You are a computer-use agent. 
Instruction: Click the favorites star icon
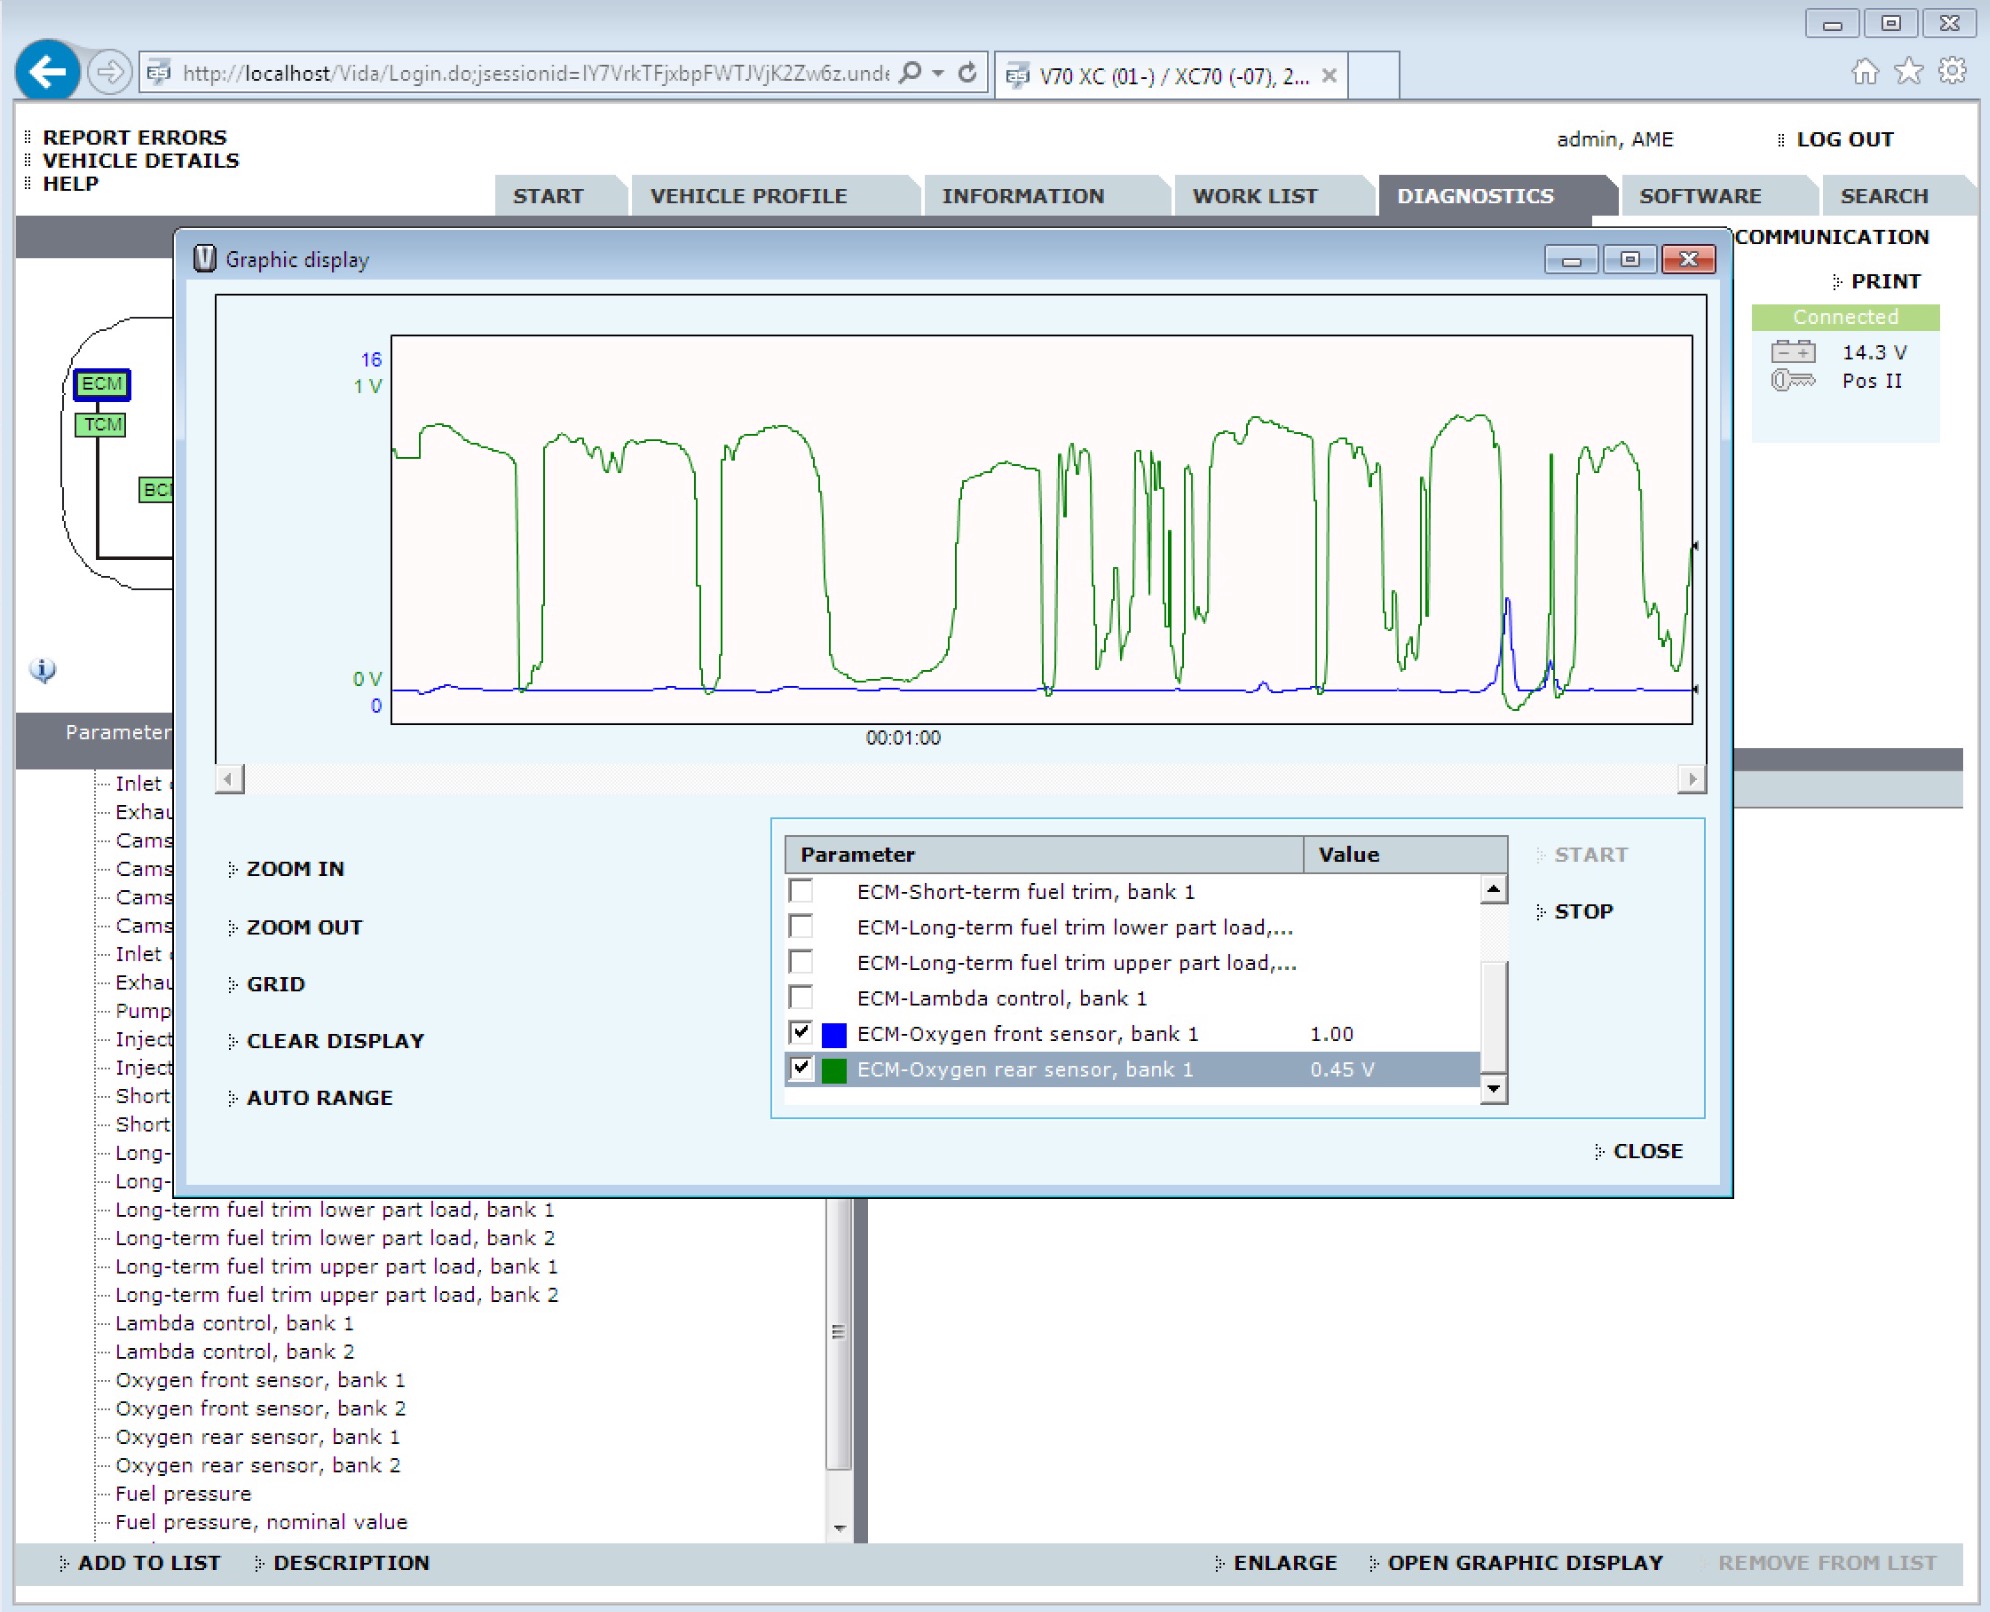[1908, 72]
